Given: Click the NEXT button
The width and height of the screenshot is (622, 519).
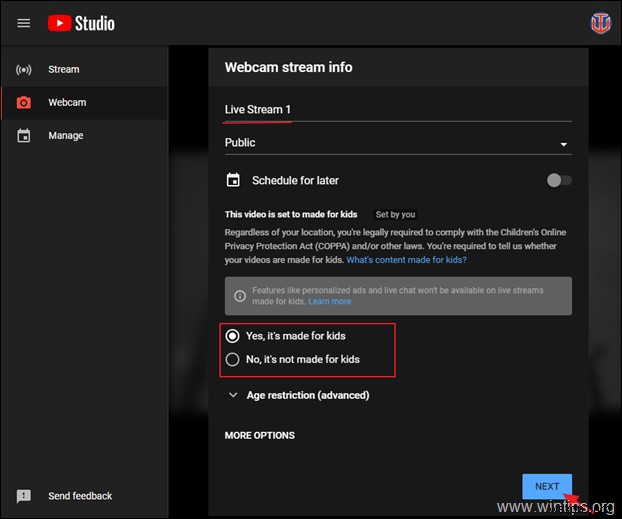Looking at the screenshot, I should [547, 486].
